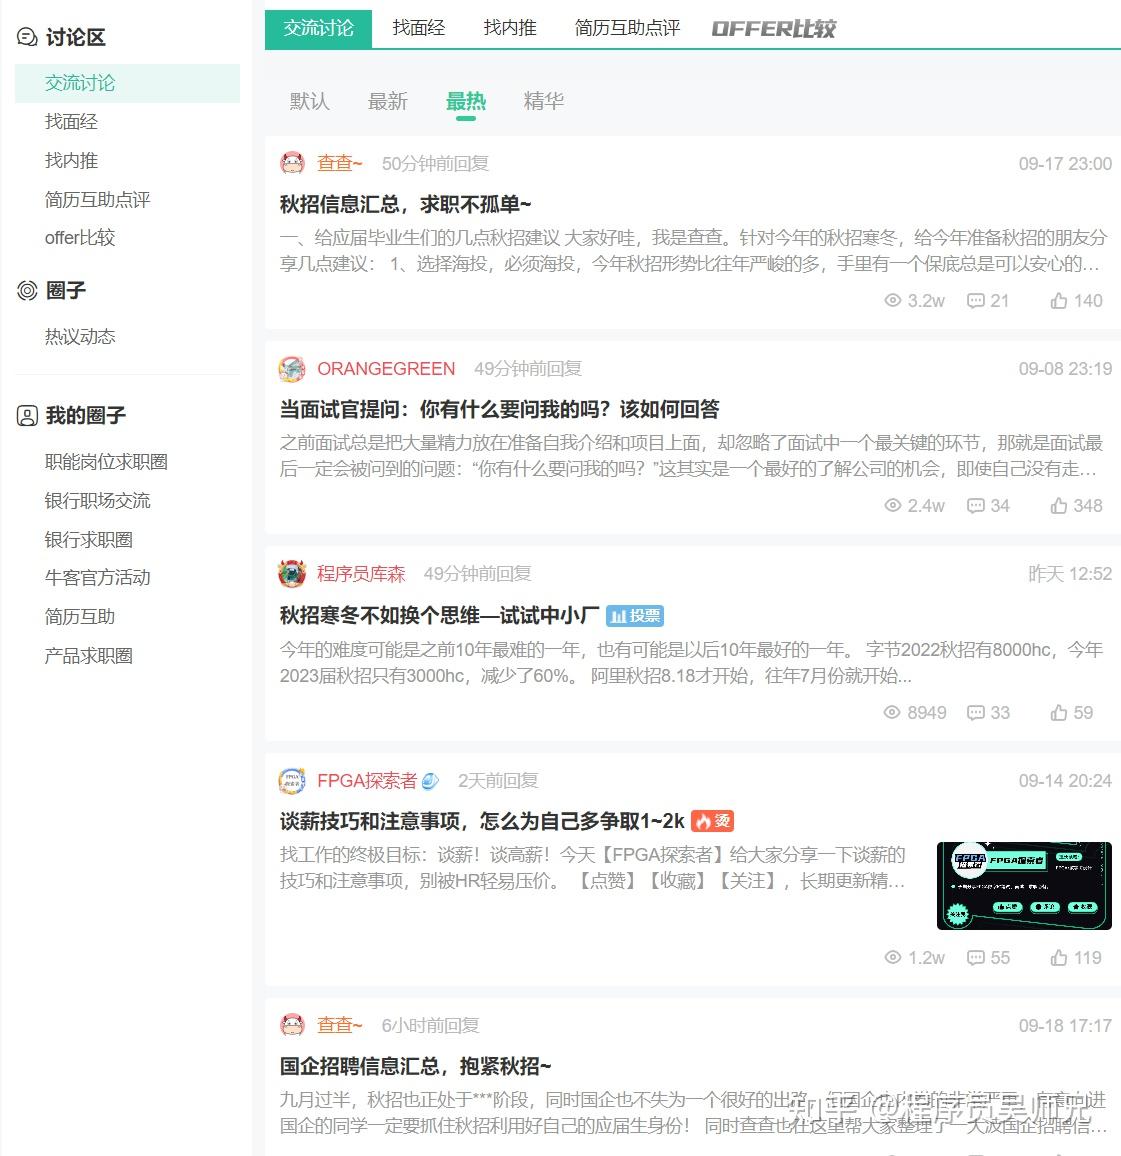The width and height of the screenshot is (1121, 1156).
Task: Open 查查~ user profile link on first post
Action: coord(339,164)
